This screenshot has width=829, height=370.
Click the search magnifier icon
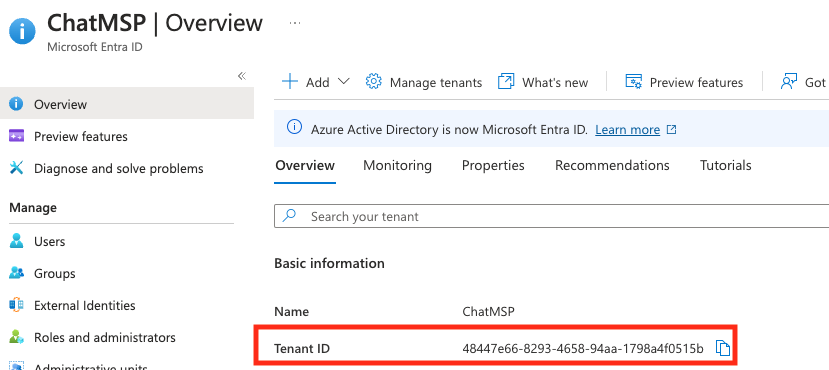(289, 216)
